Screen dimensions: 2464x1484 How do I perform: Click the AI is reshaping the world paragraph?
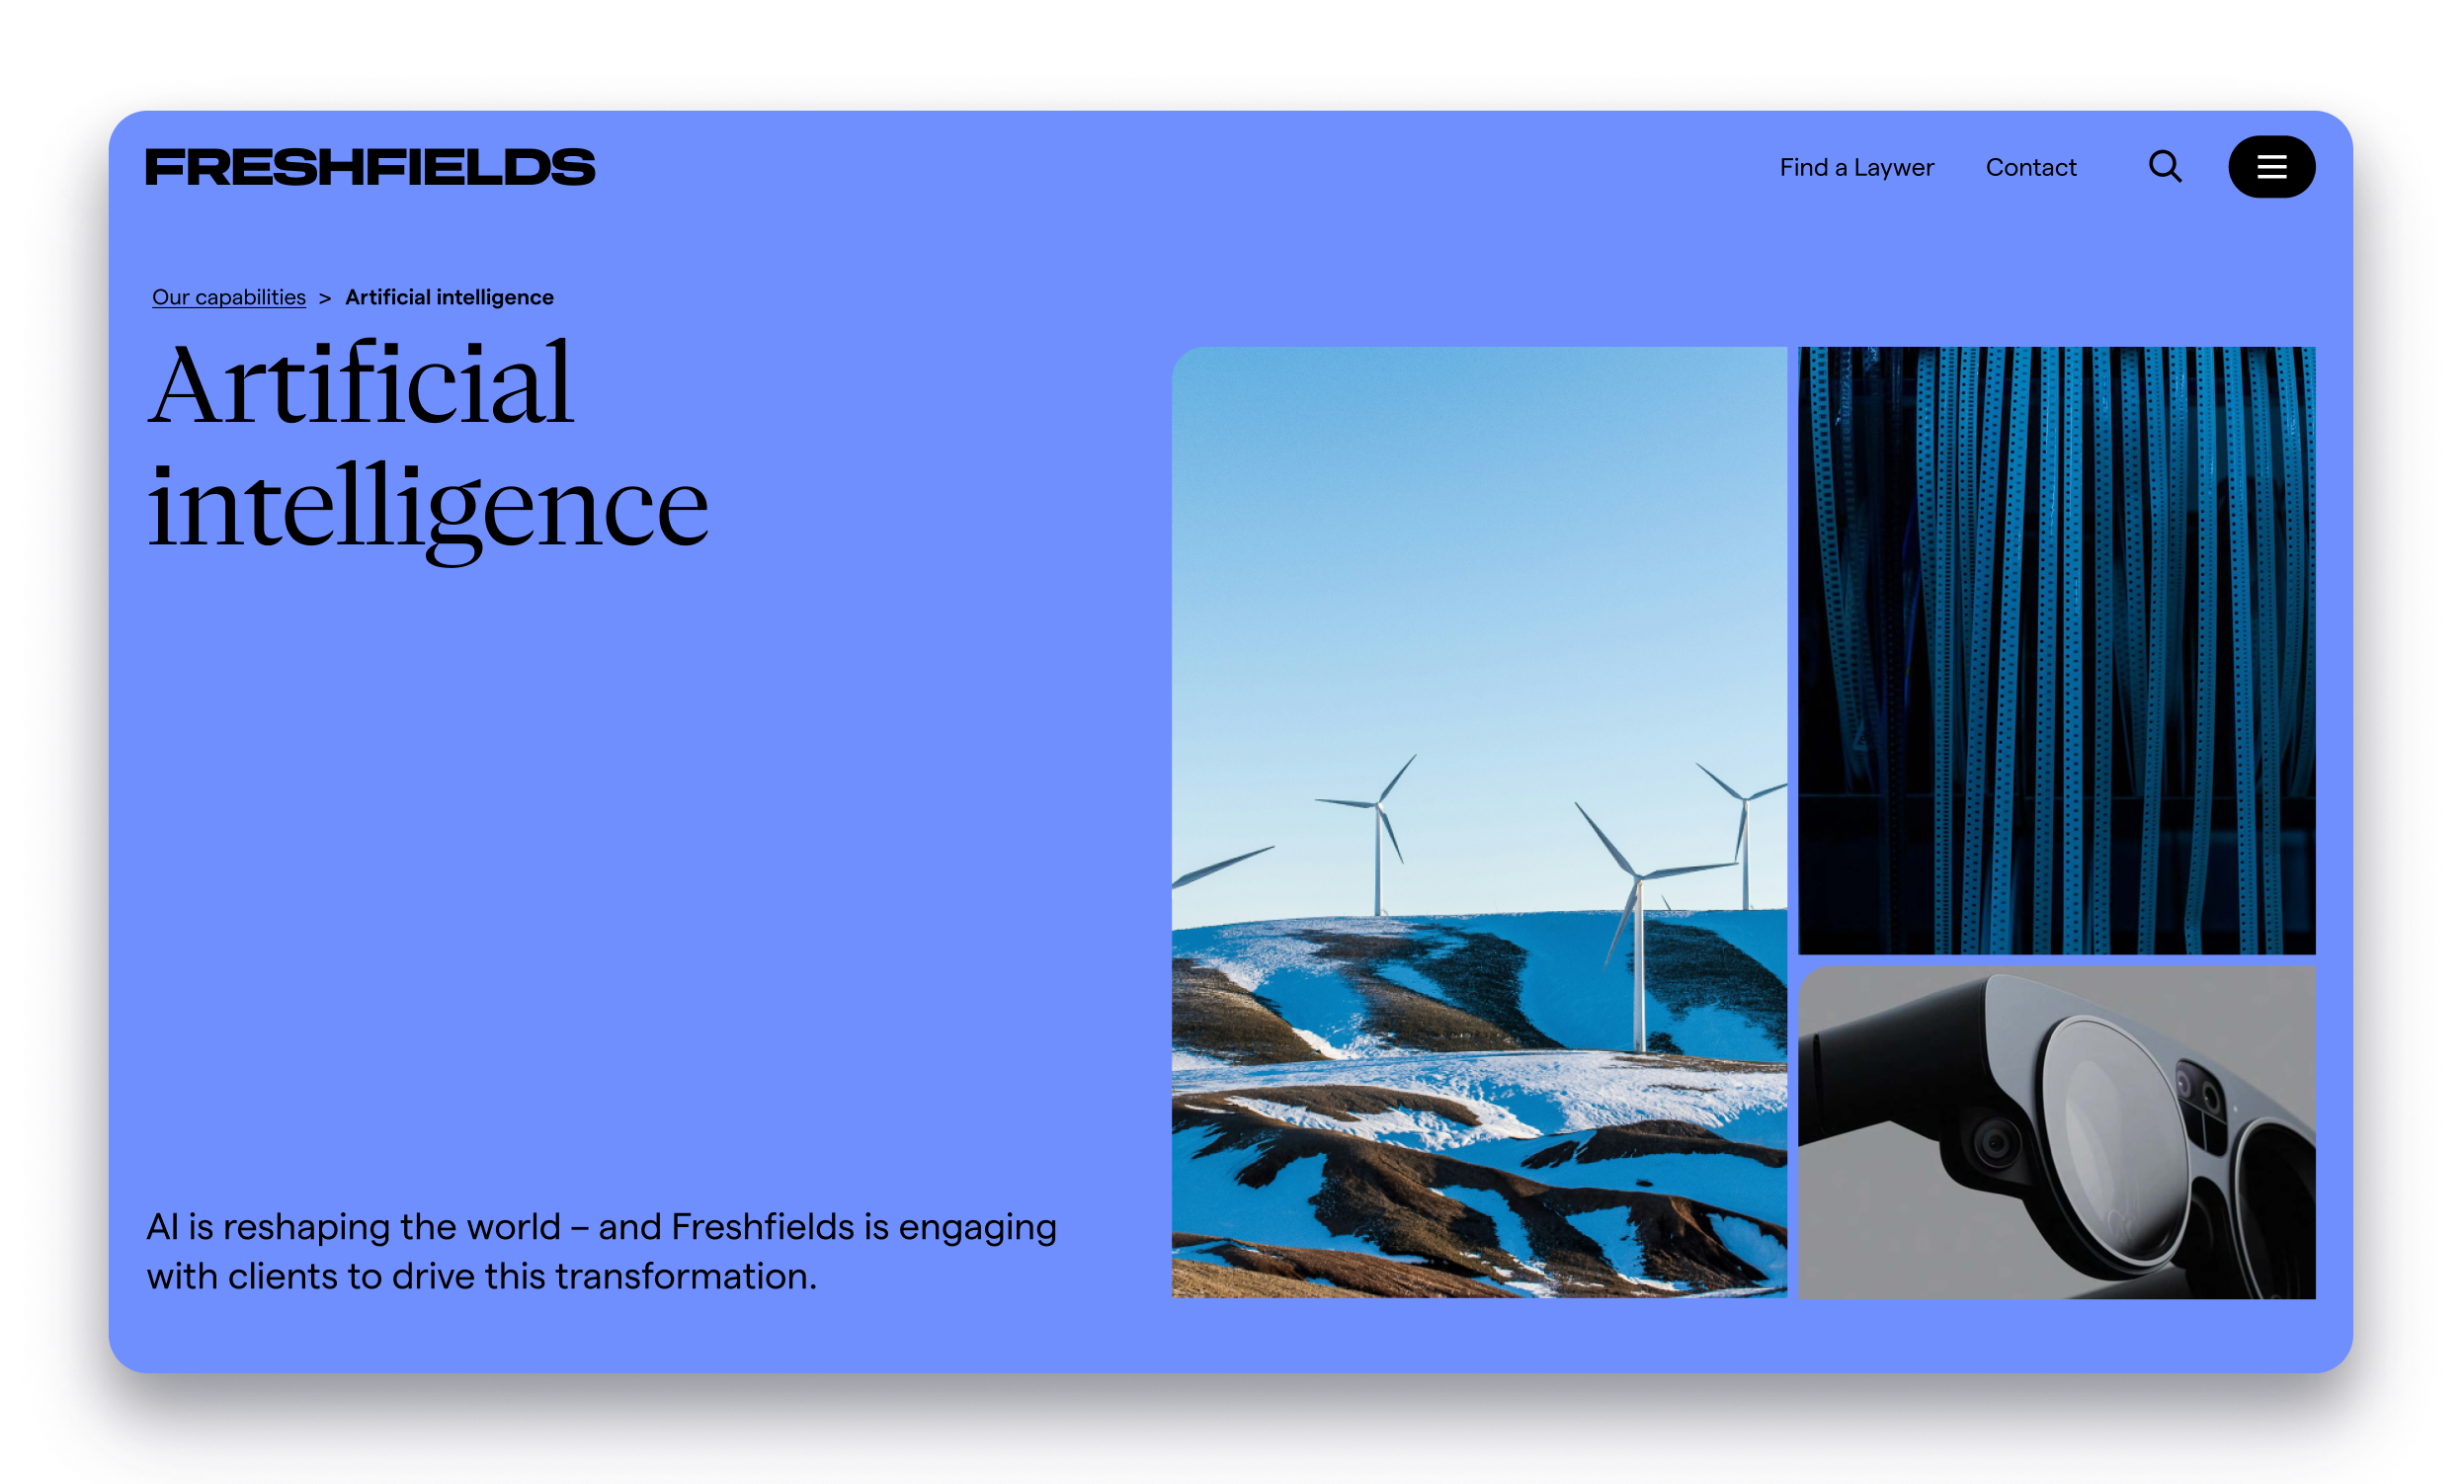click(601, 1251)
